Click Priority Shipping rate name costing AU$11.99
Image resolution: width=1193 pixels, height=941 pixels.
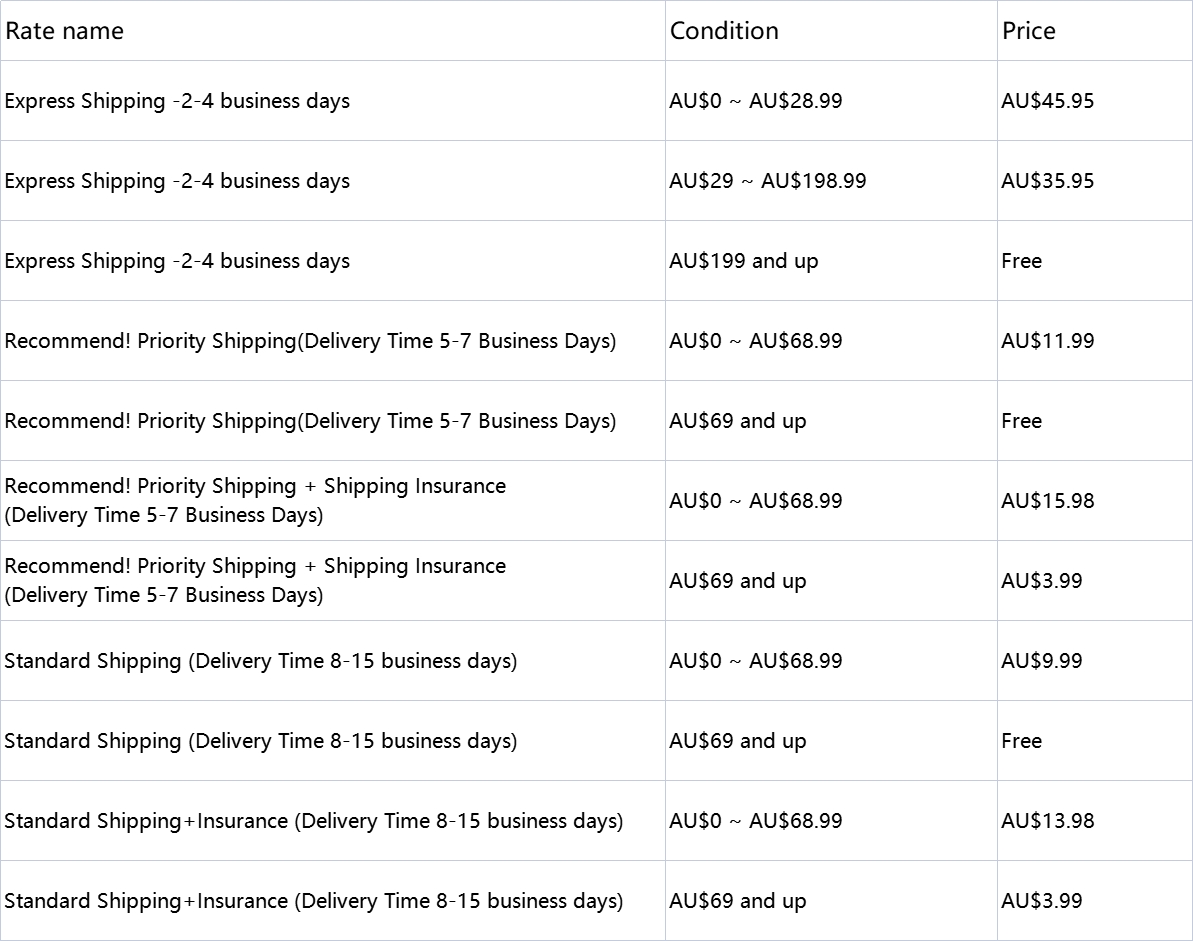tap(310, 341)
